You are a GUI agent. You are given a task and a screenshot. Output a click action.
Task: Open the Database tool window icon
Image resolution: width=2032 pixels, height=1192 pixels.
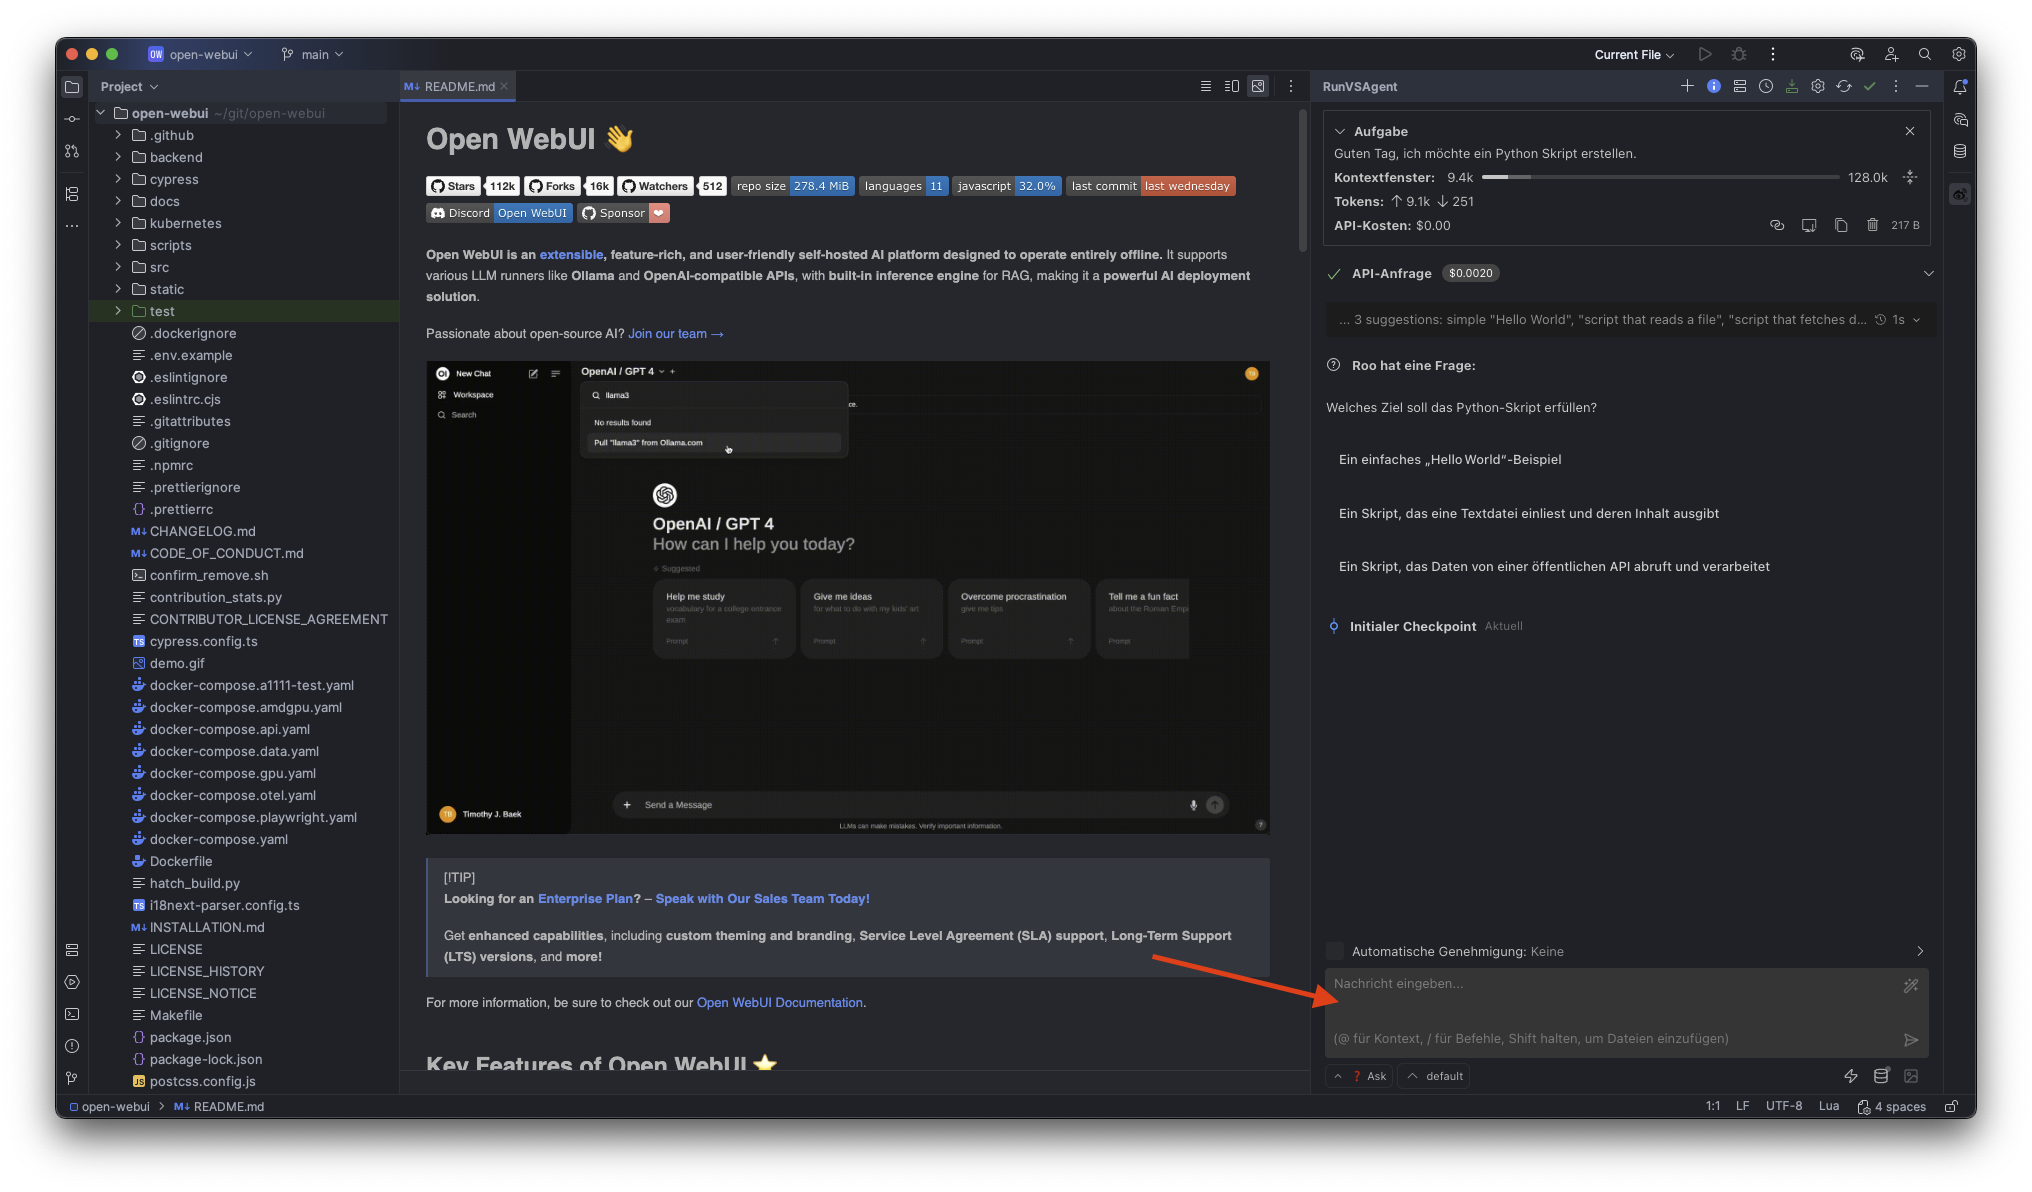click(1960, 151)
